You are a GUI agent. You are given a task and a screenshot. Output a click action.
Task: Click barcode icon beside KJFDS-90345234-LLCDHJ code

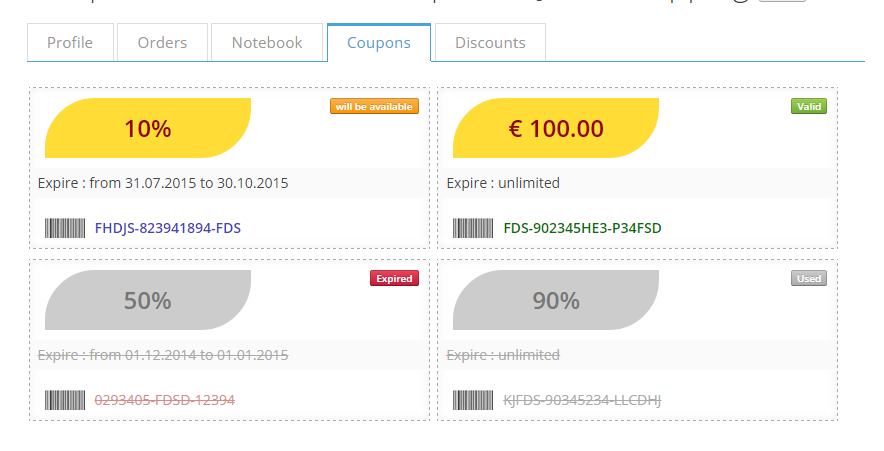coord(473,400)
